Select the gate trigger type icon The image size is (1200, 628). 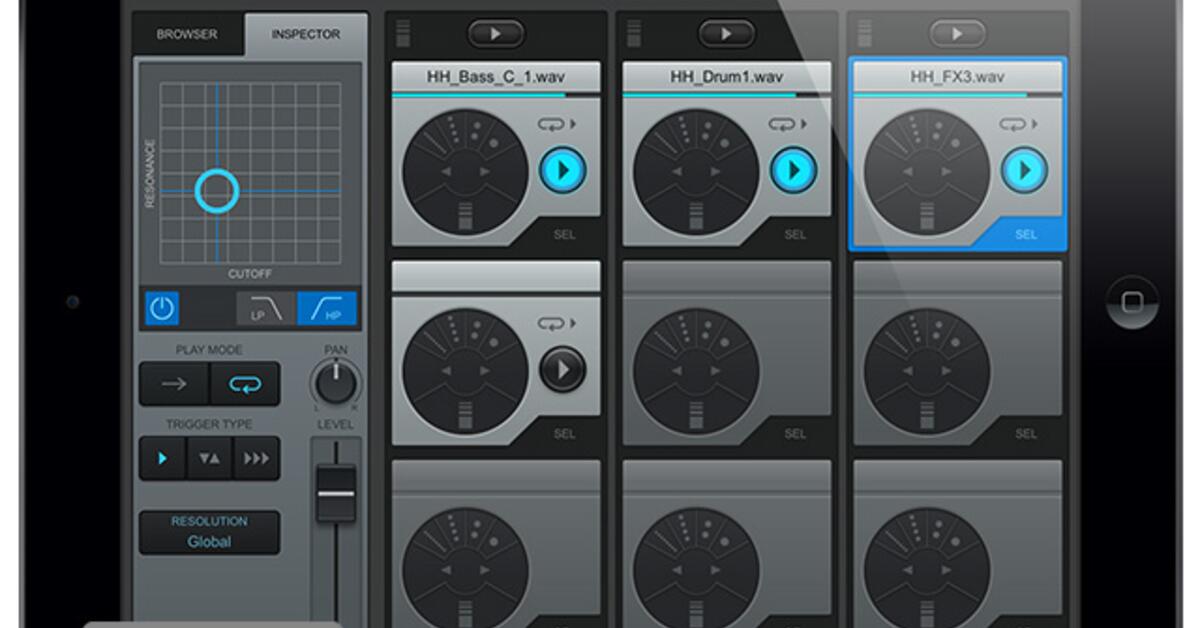(x=208, y=459)
